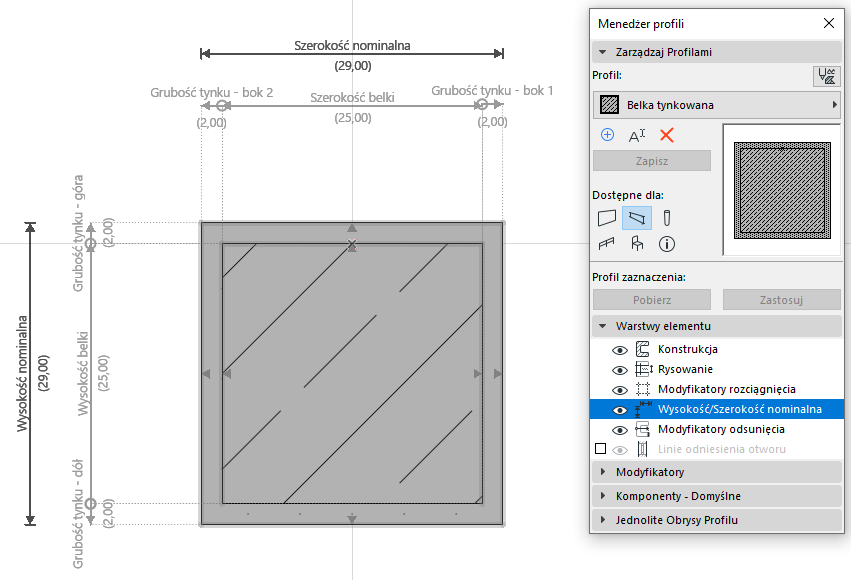Rename the profile with the text icon
The image size is (851, 580).
coord(637,135)
